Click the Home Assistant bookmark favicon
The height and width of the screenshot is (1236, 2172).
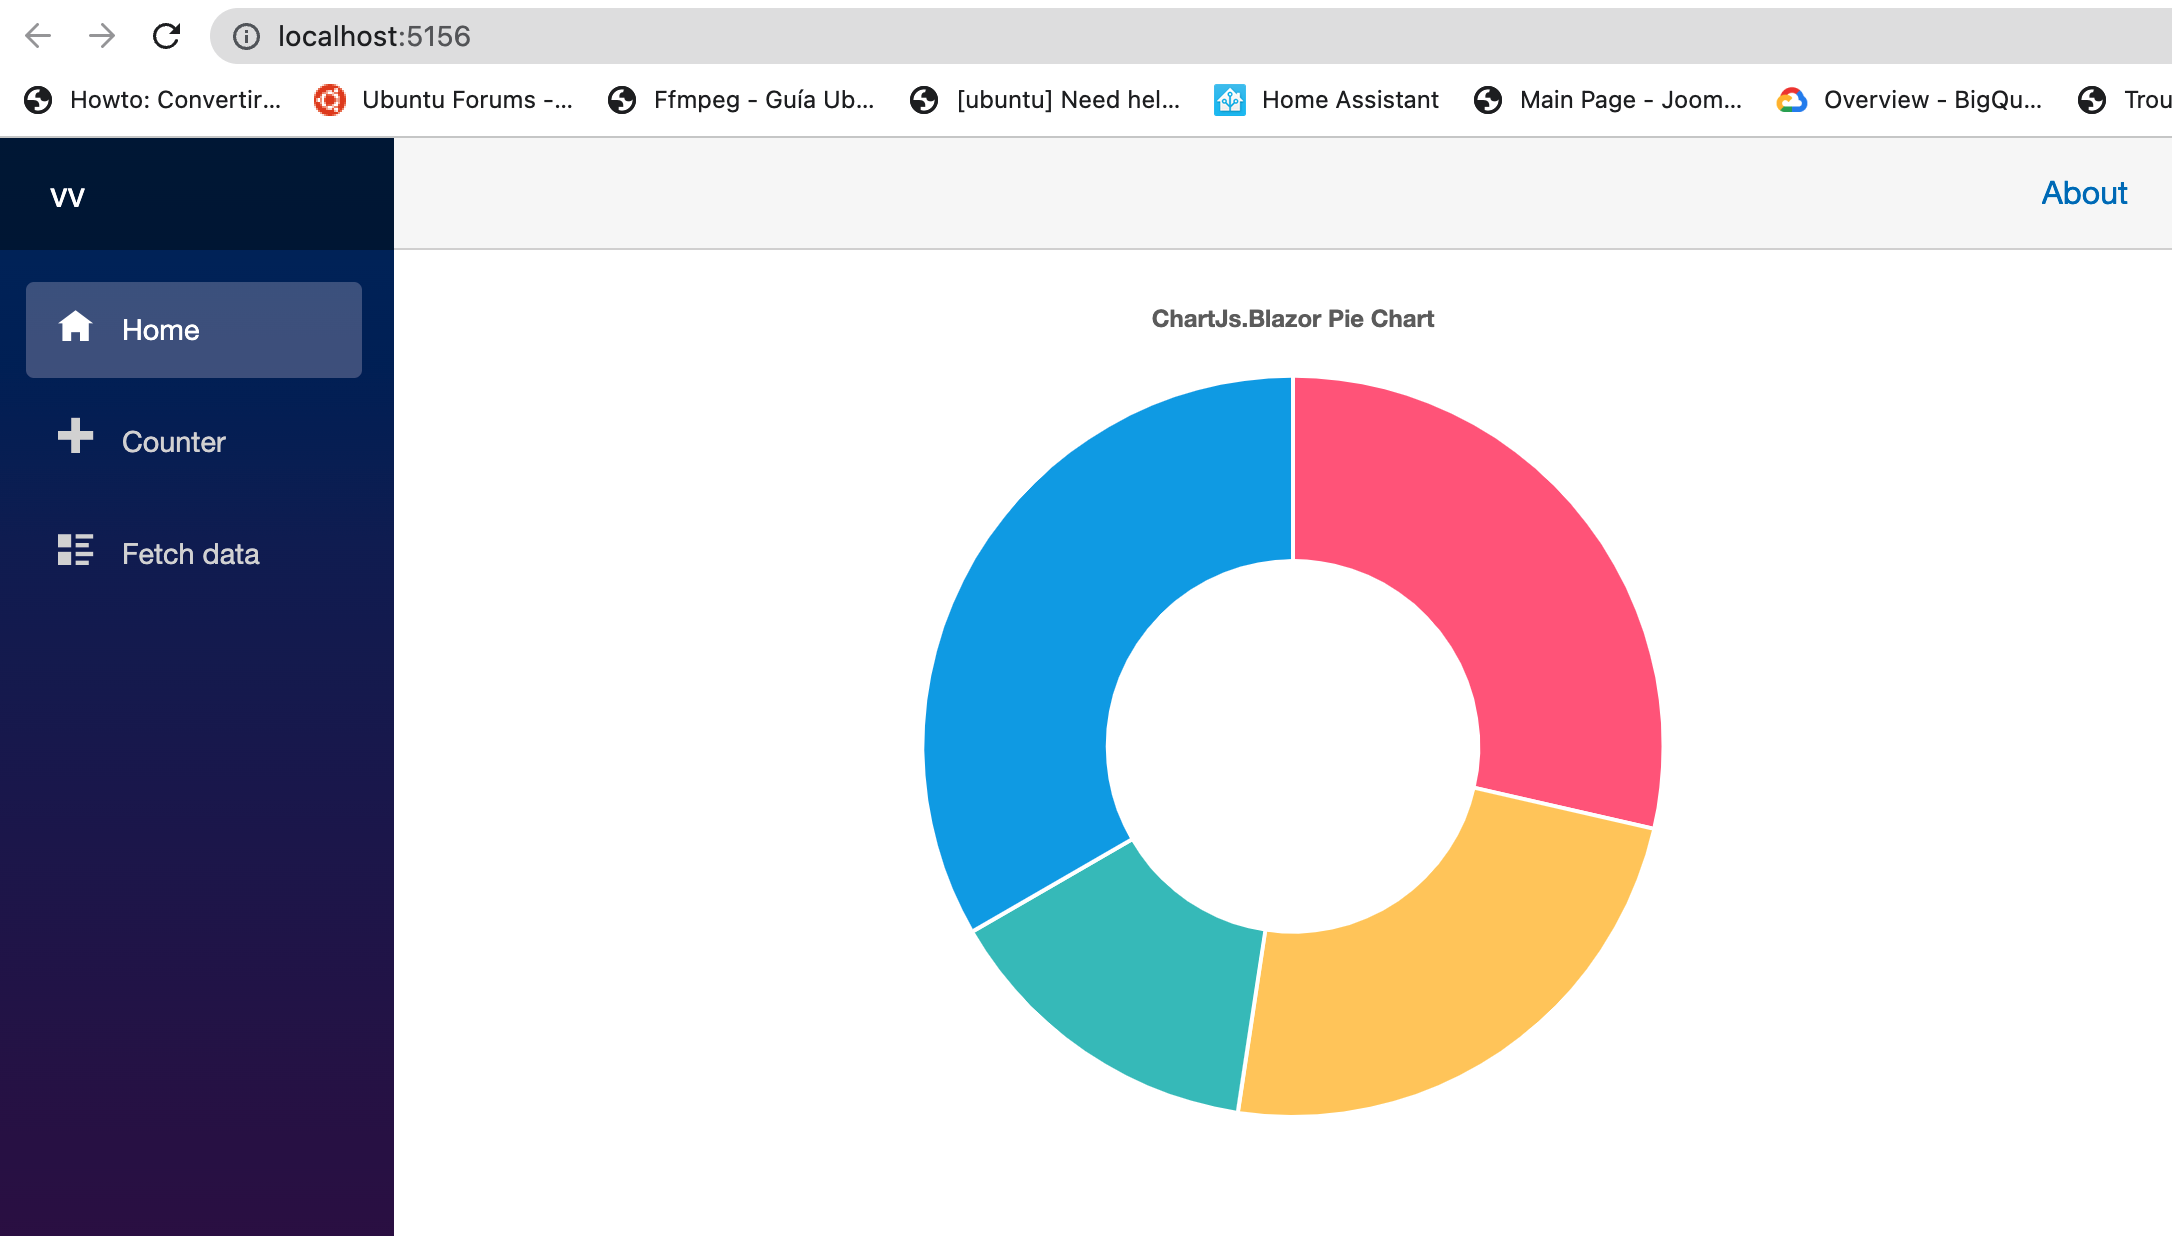coord(1229,100)
